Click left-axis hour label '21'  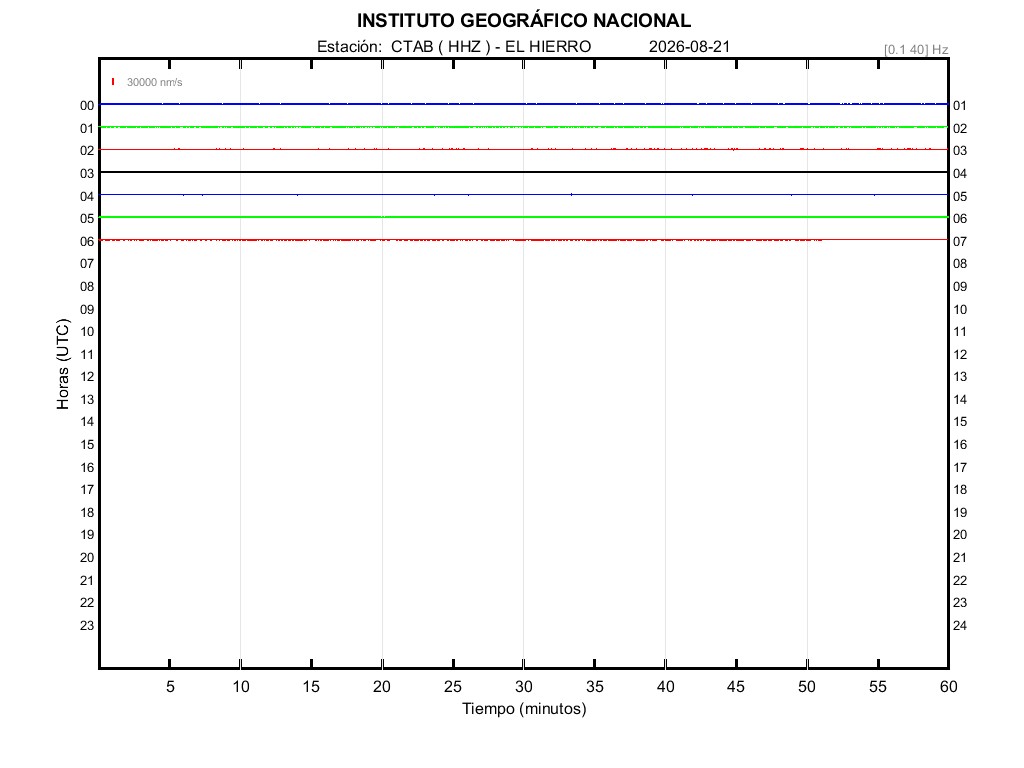click(x=87, y=581)
